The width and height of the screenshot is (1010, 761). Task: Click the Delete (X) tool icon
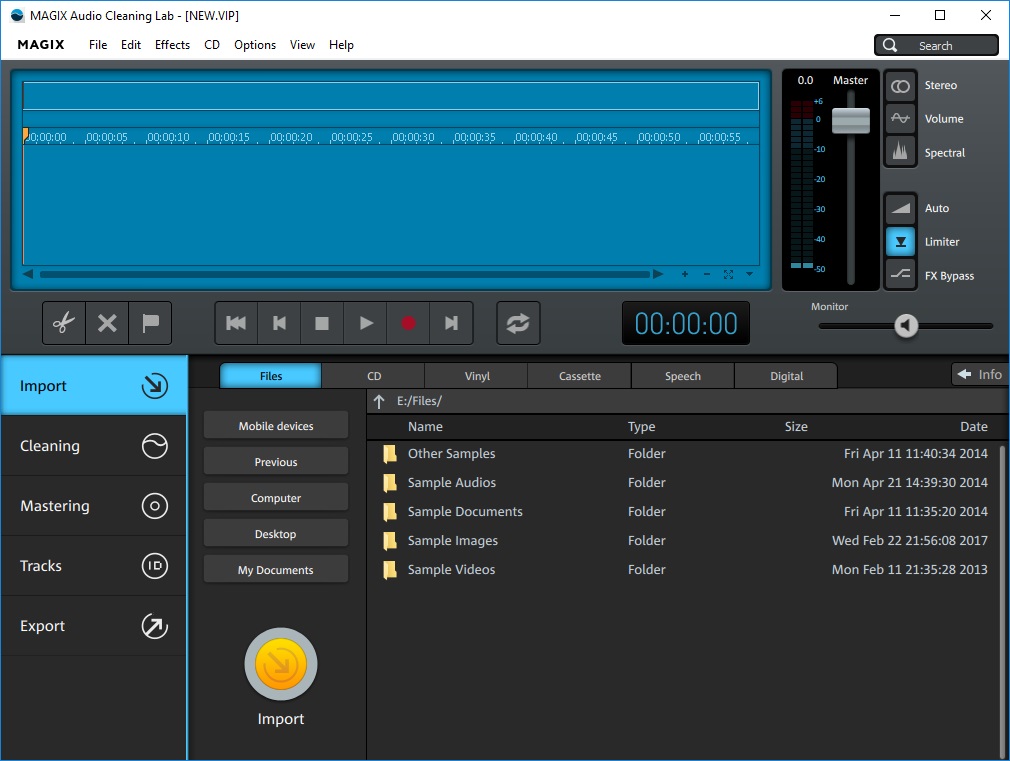[x=107, y=322]
